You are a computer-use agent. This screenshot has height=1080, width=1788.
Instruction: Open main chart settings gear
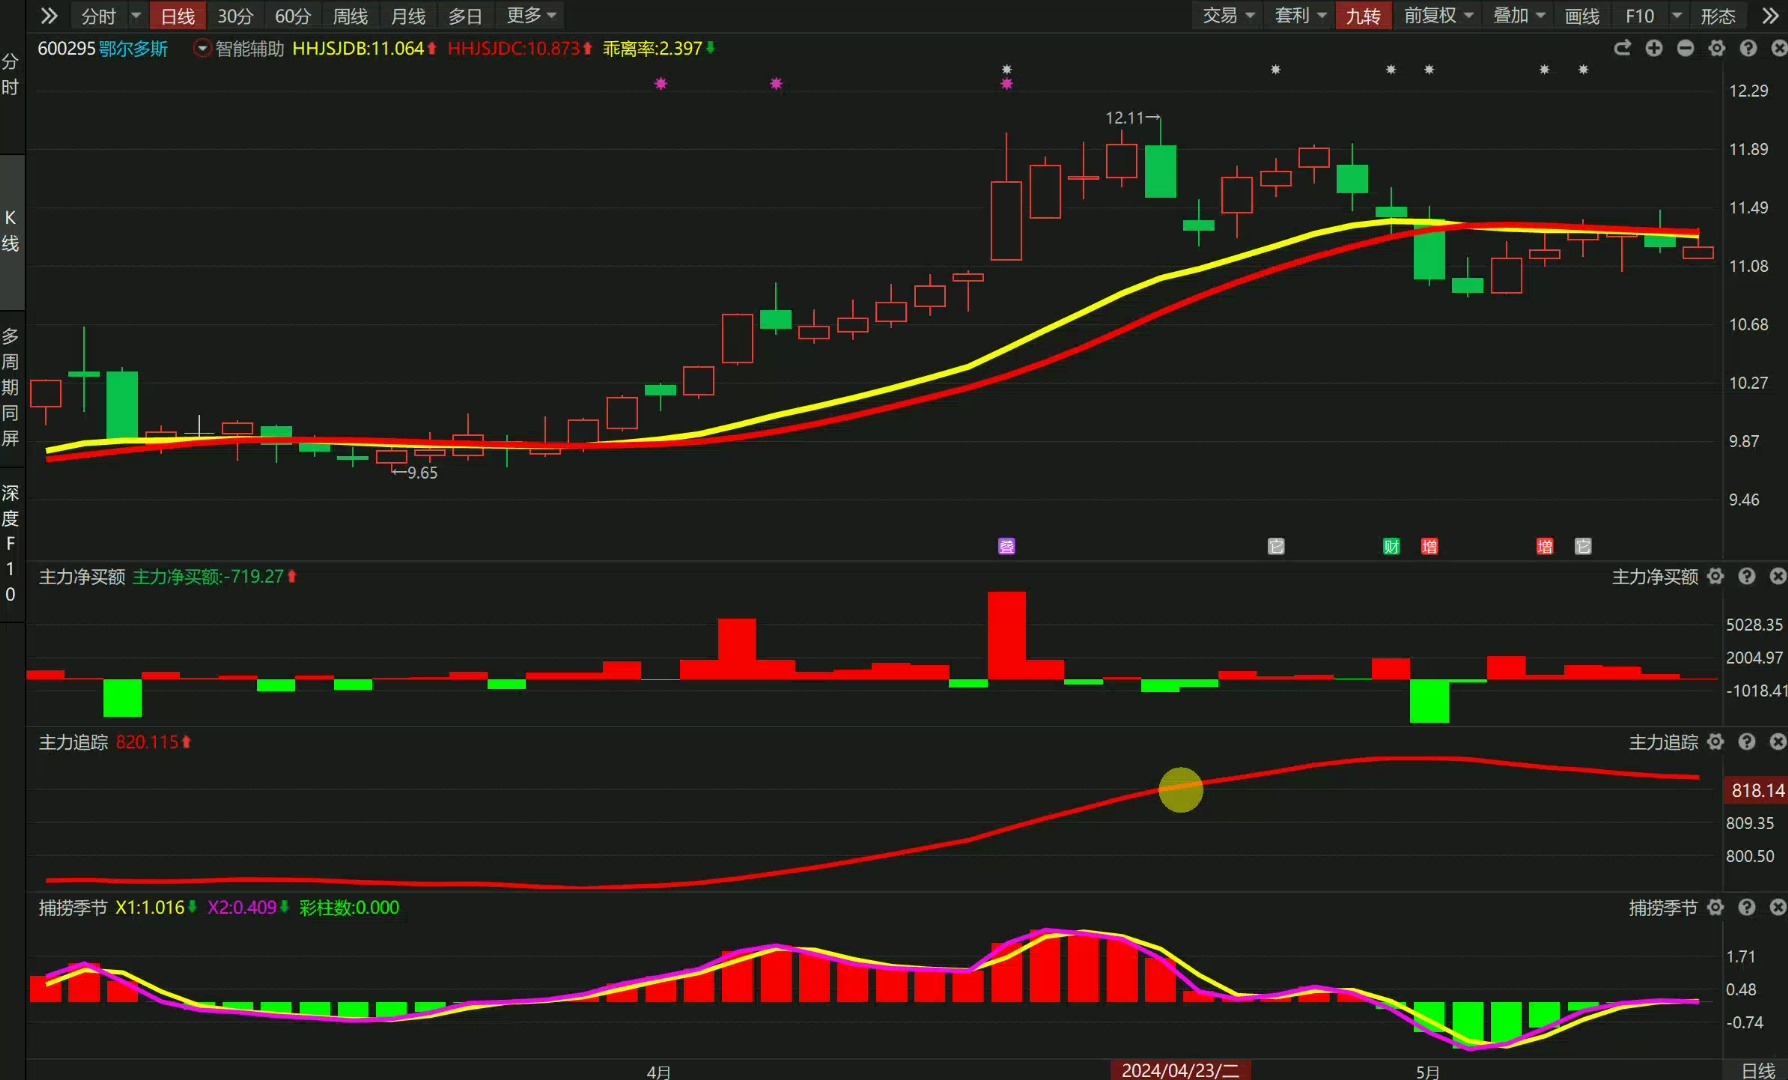1717,48
